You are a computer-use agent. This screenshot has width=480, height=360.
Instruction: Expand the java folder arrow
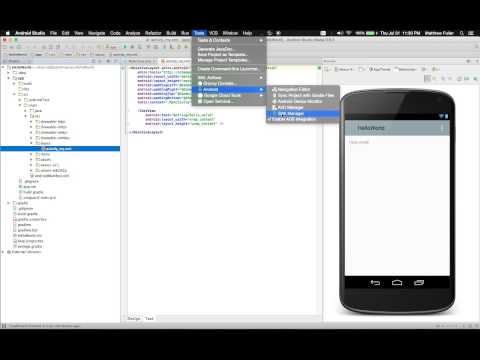pyautogui.click(x=26, y=111)
